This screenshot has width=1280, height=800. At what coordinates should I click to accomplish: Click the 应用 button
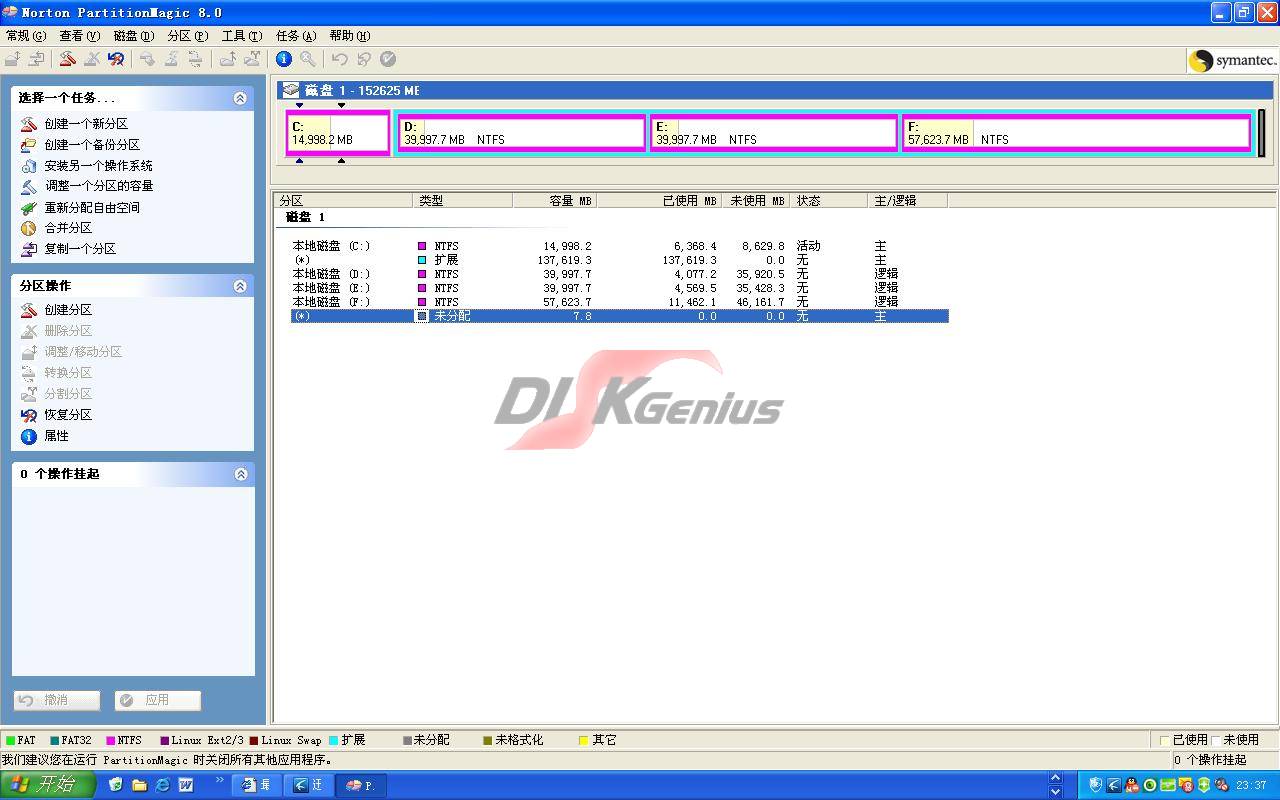(x=158, y=700)
